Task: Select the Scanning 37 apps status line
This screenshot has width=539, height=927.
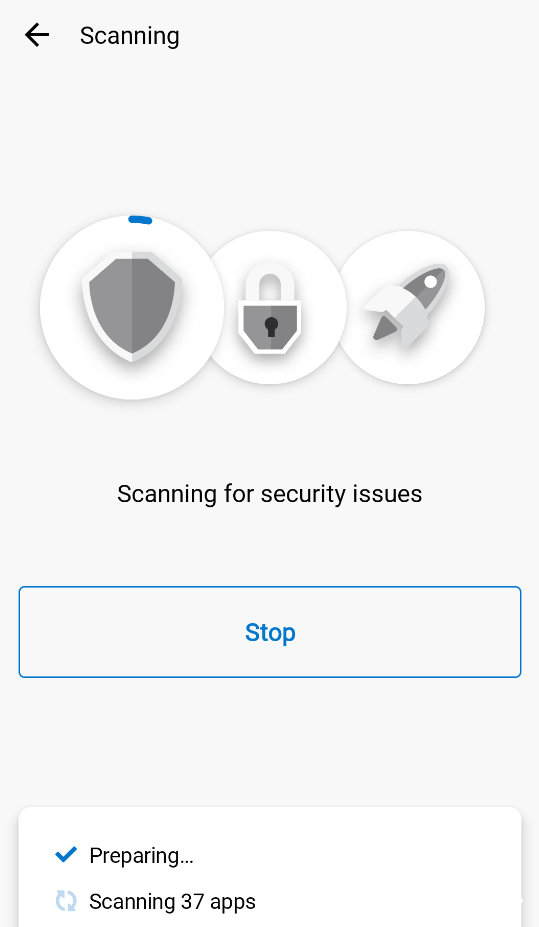Action: pos(173,902)
